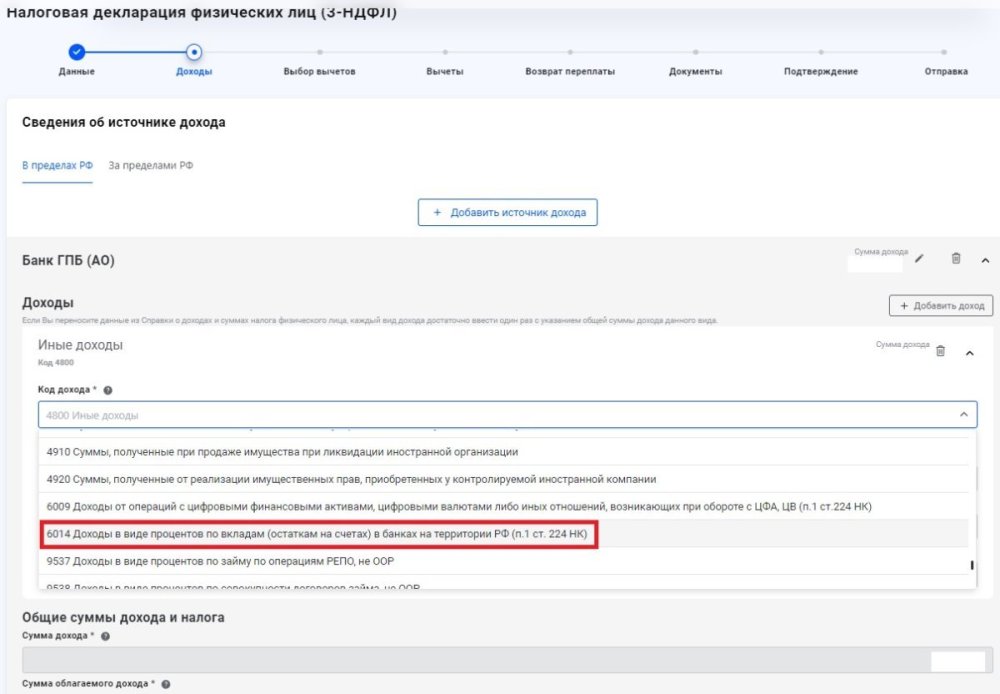This screenshot has height=694, width=1000.
Task: Delete the Банк ГПБ income source via trash icon
Action: [x=956, y=259]
